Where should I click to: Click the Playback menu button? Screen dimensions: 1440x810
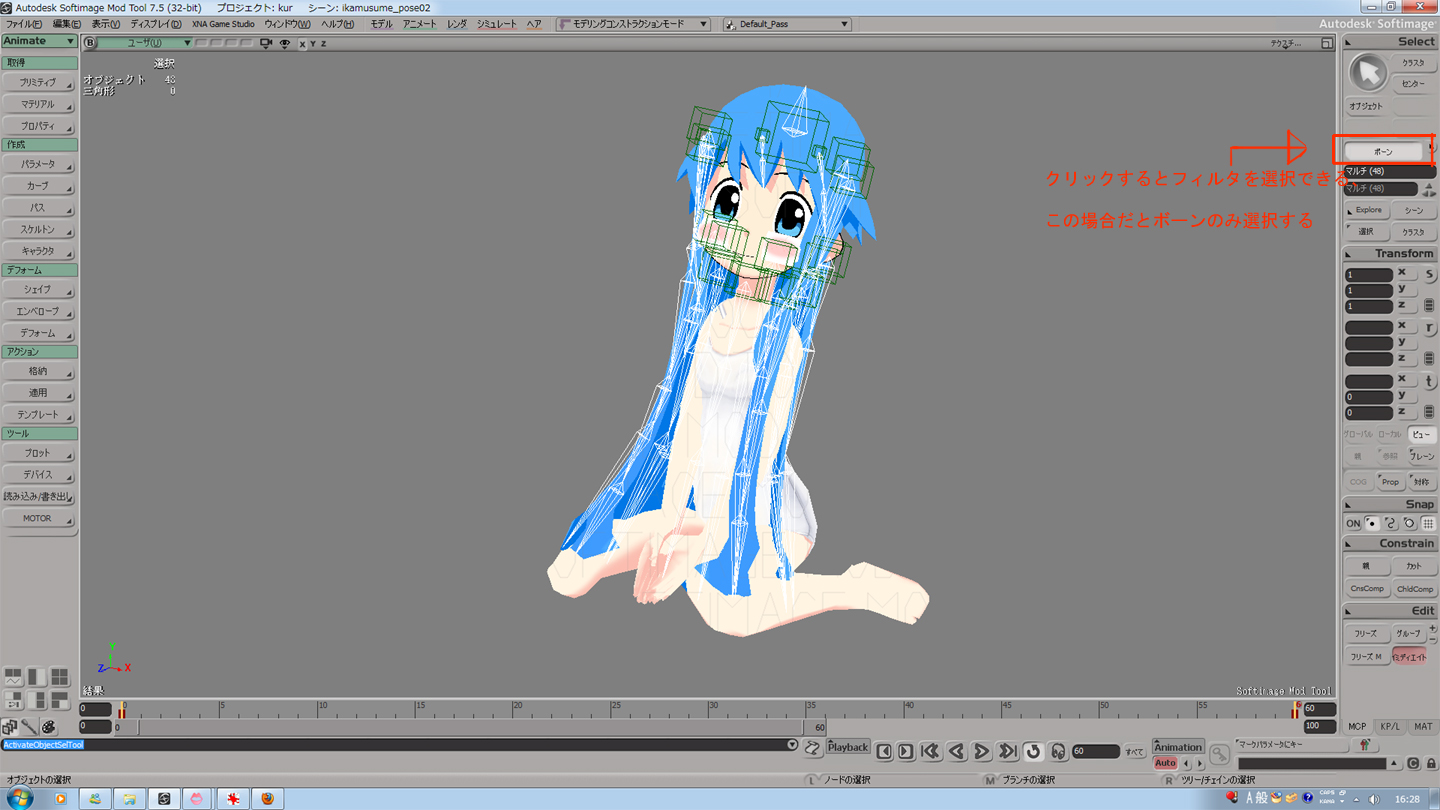tap(848, 747)
